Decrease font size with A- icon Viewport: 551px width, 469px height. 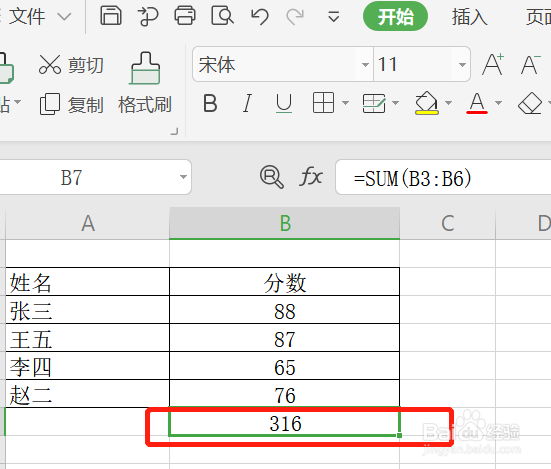tap(530, 65)
